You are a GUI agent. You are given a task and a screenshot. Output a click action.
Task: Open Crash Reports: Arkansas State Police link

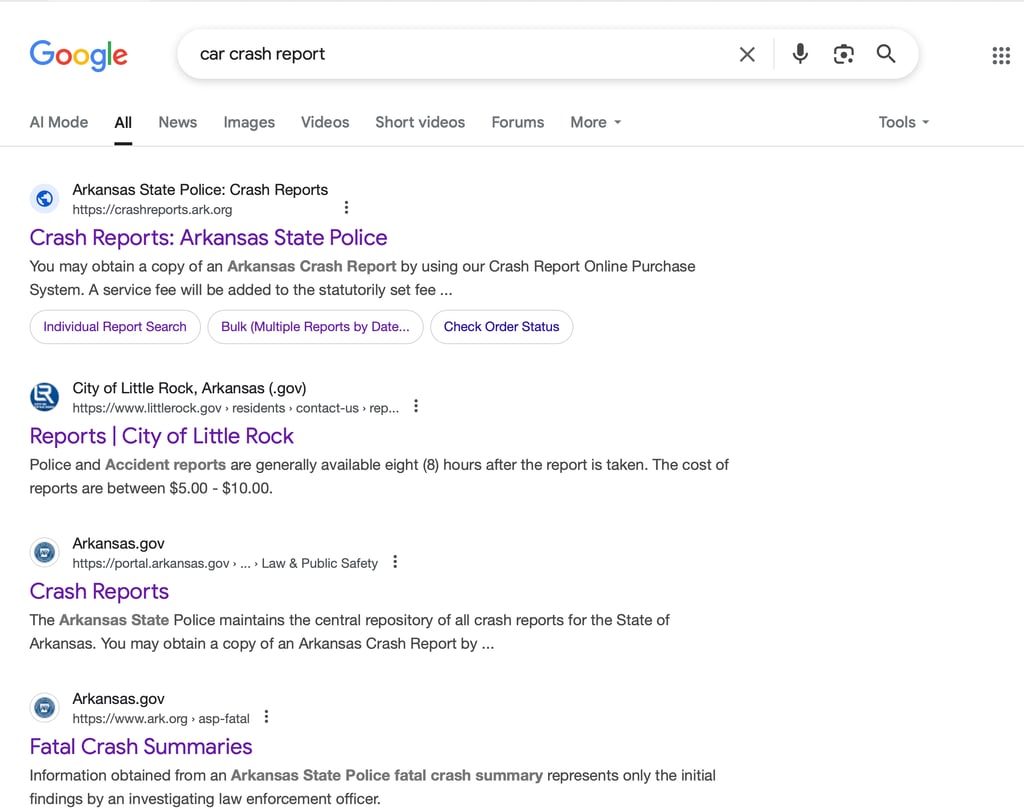coord(208,238)
